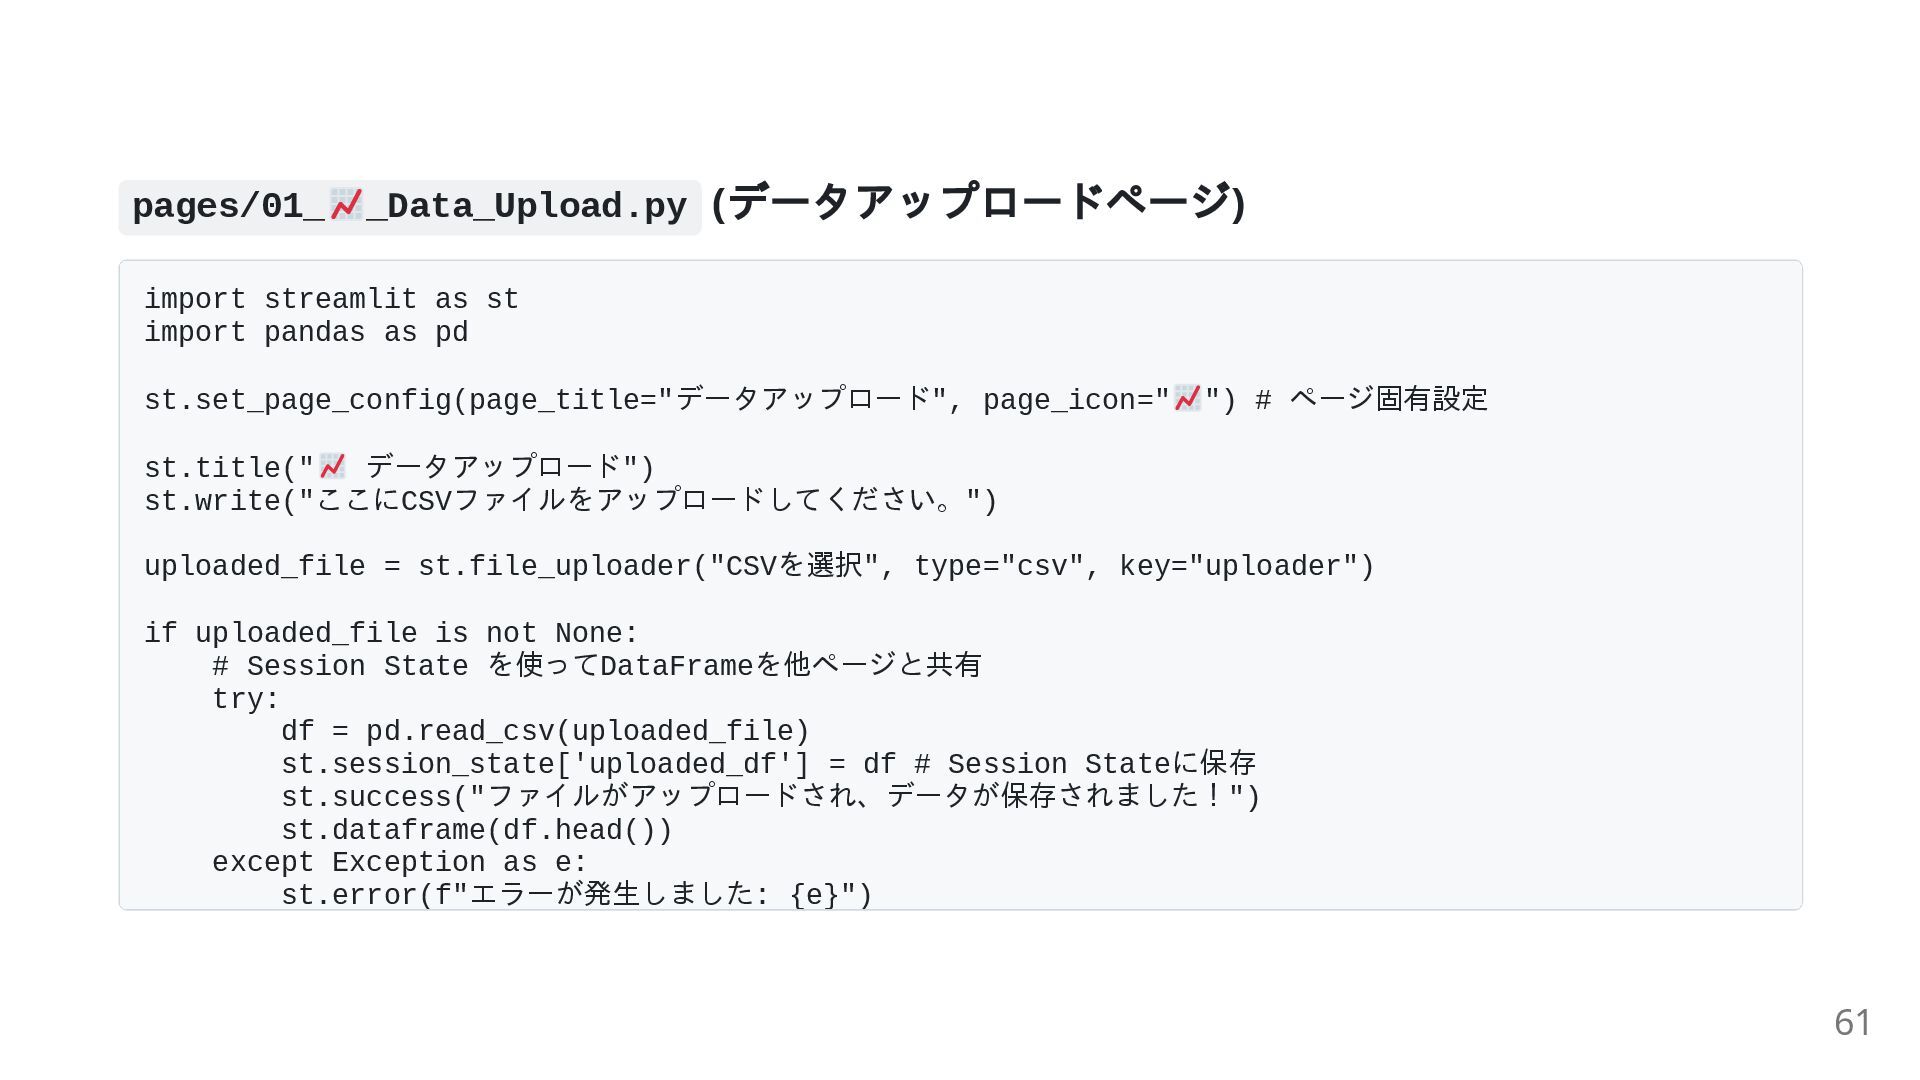Image resolution: width=1920 pixels, height=1080 pixels.
Task: Click the st.file_uploader code line
Action: (x=760, y=567)
